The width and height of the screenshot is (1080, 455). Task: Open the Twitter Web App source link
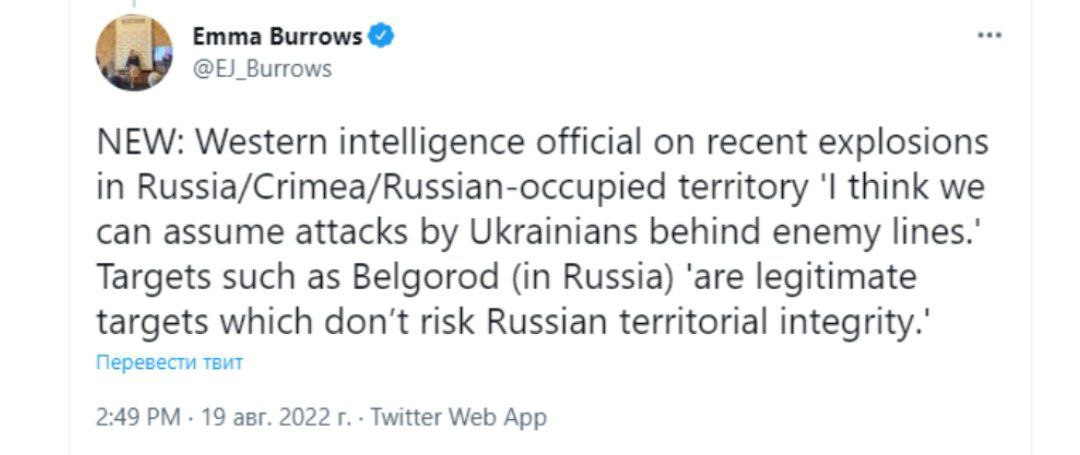pos(458,416)
